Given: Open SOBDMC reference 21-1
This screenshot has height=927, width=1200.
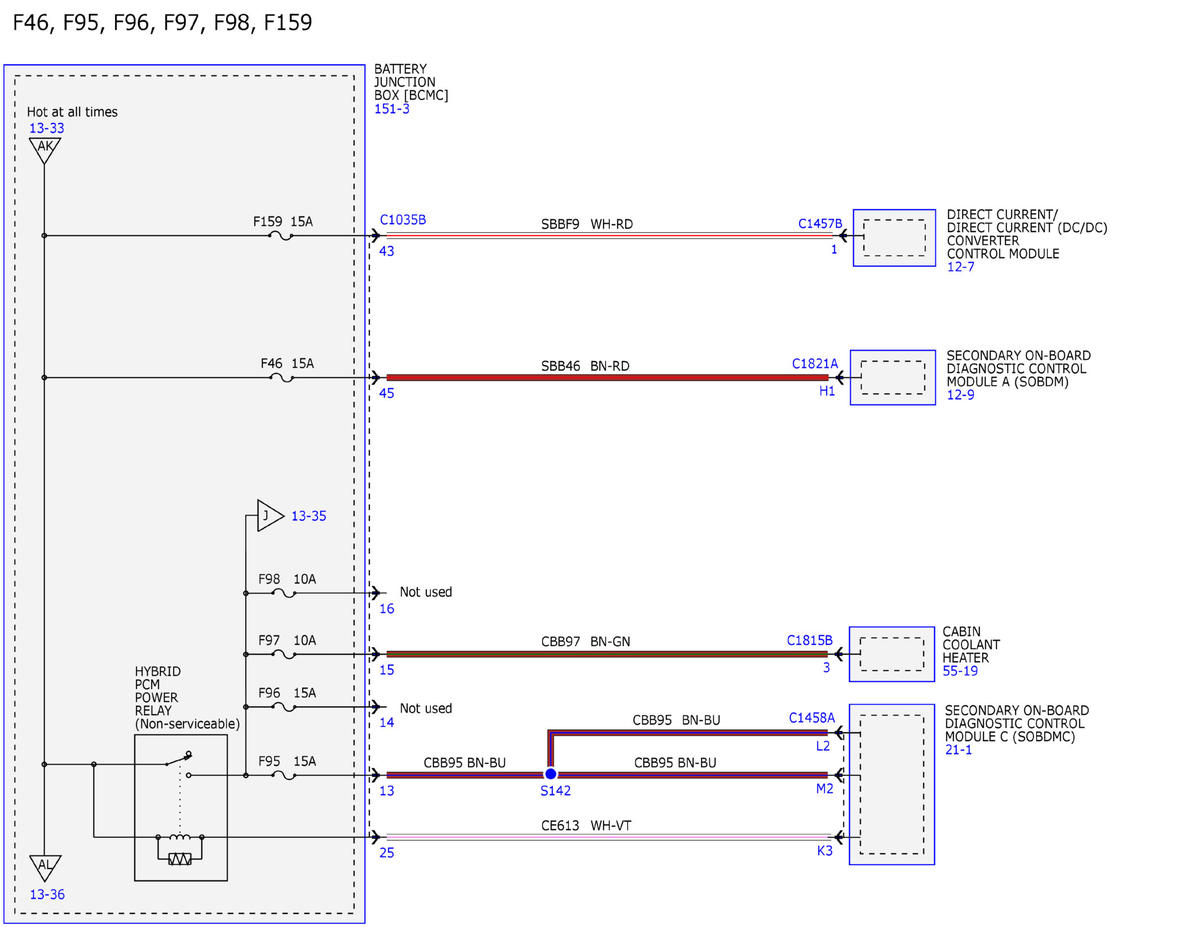Looking at the screenshot, I should pyautogui.click(x=960, y=749).
